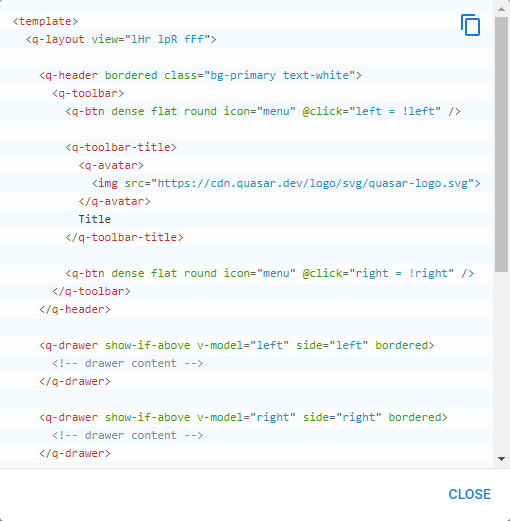
Task: Click the opening <q-toolbar-title> line
Action: [121, 147]
